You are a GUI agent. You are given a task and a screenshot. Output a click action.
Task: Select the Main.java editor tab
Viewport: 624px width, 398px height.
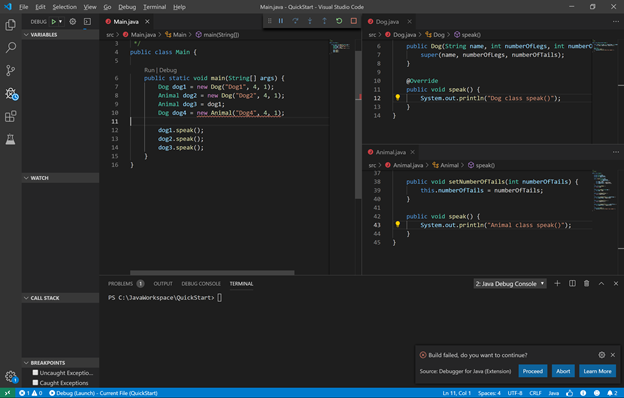(126, 21)
